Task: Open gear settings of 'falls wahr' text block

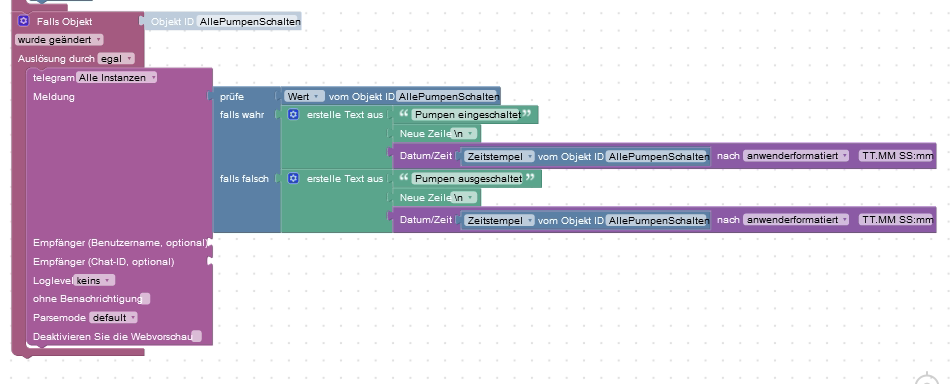Action: tap(293, 114)
